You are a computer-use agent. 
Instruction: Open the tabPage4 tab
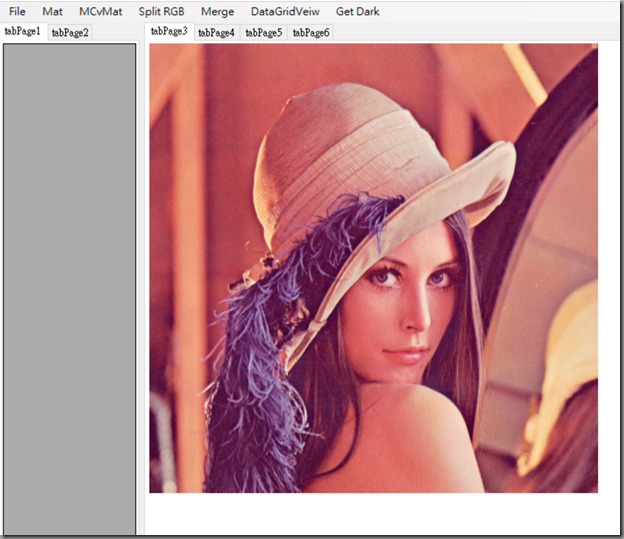tap(216, 33)
